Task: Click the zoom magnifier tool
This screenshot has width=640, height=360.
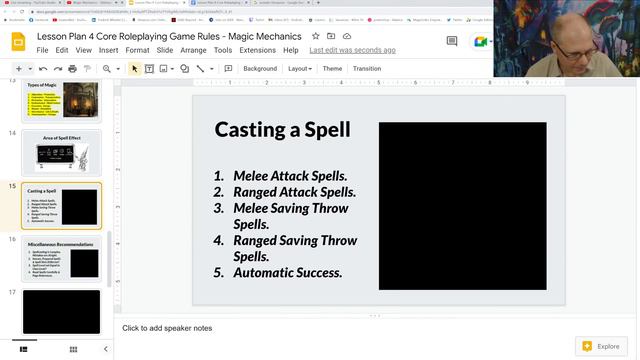Action: (x=107, y=69)
